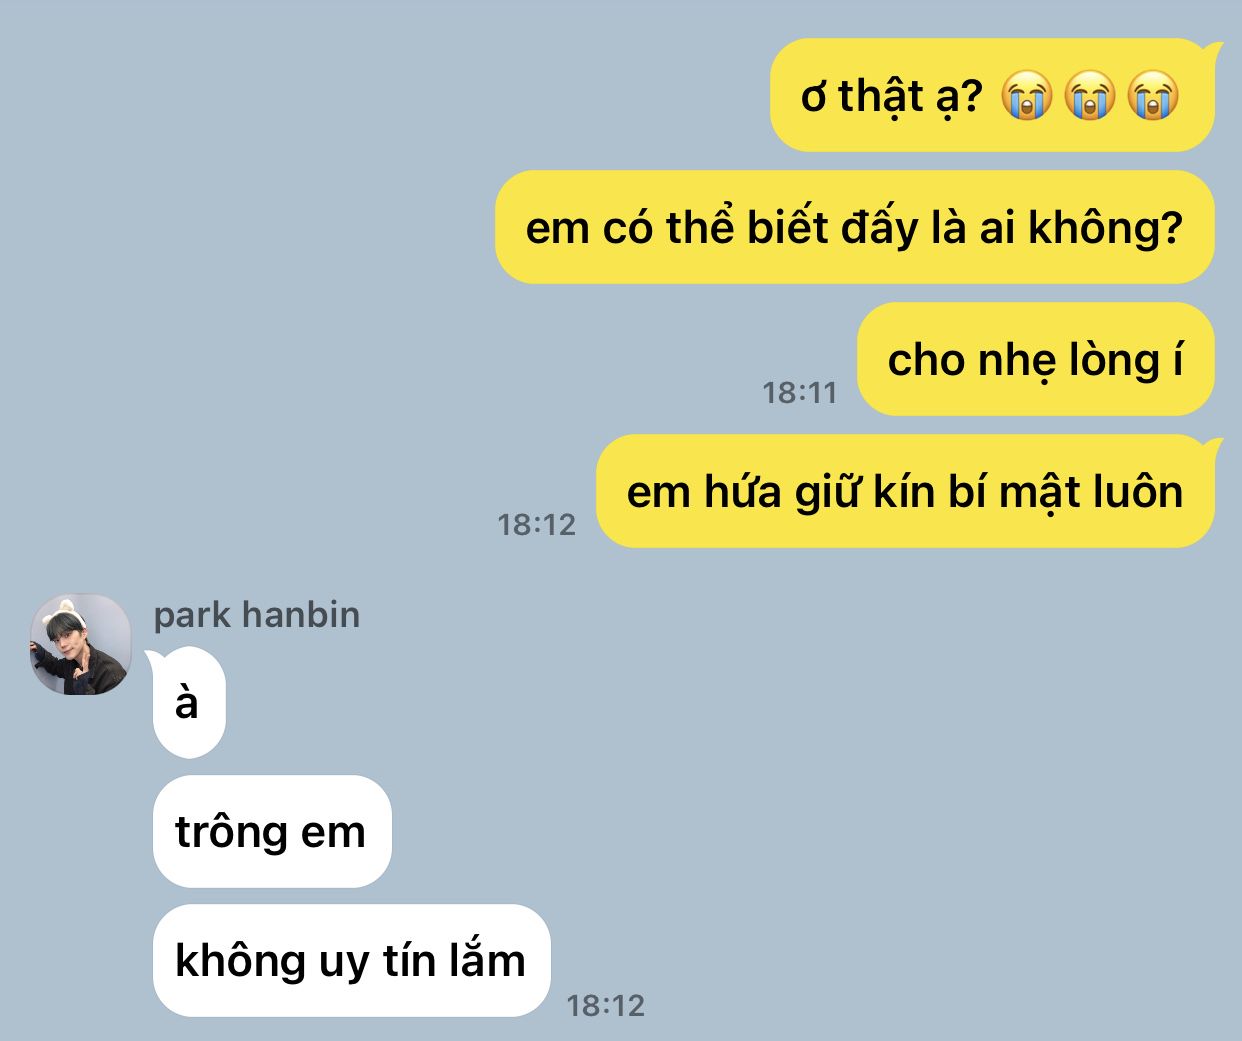
Task: Click the 18:12 timestamp beside the white bubble
Action: coord(606,1005)
